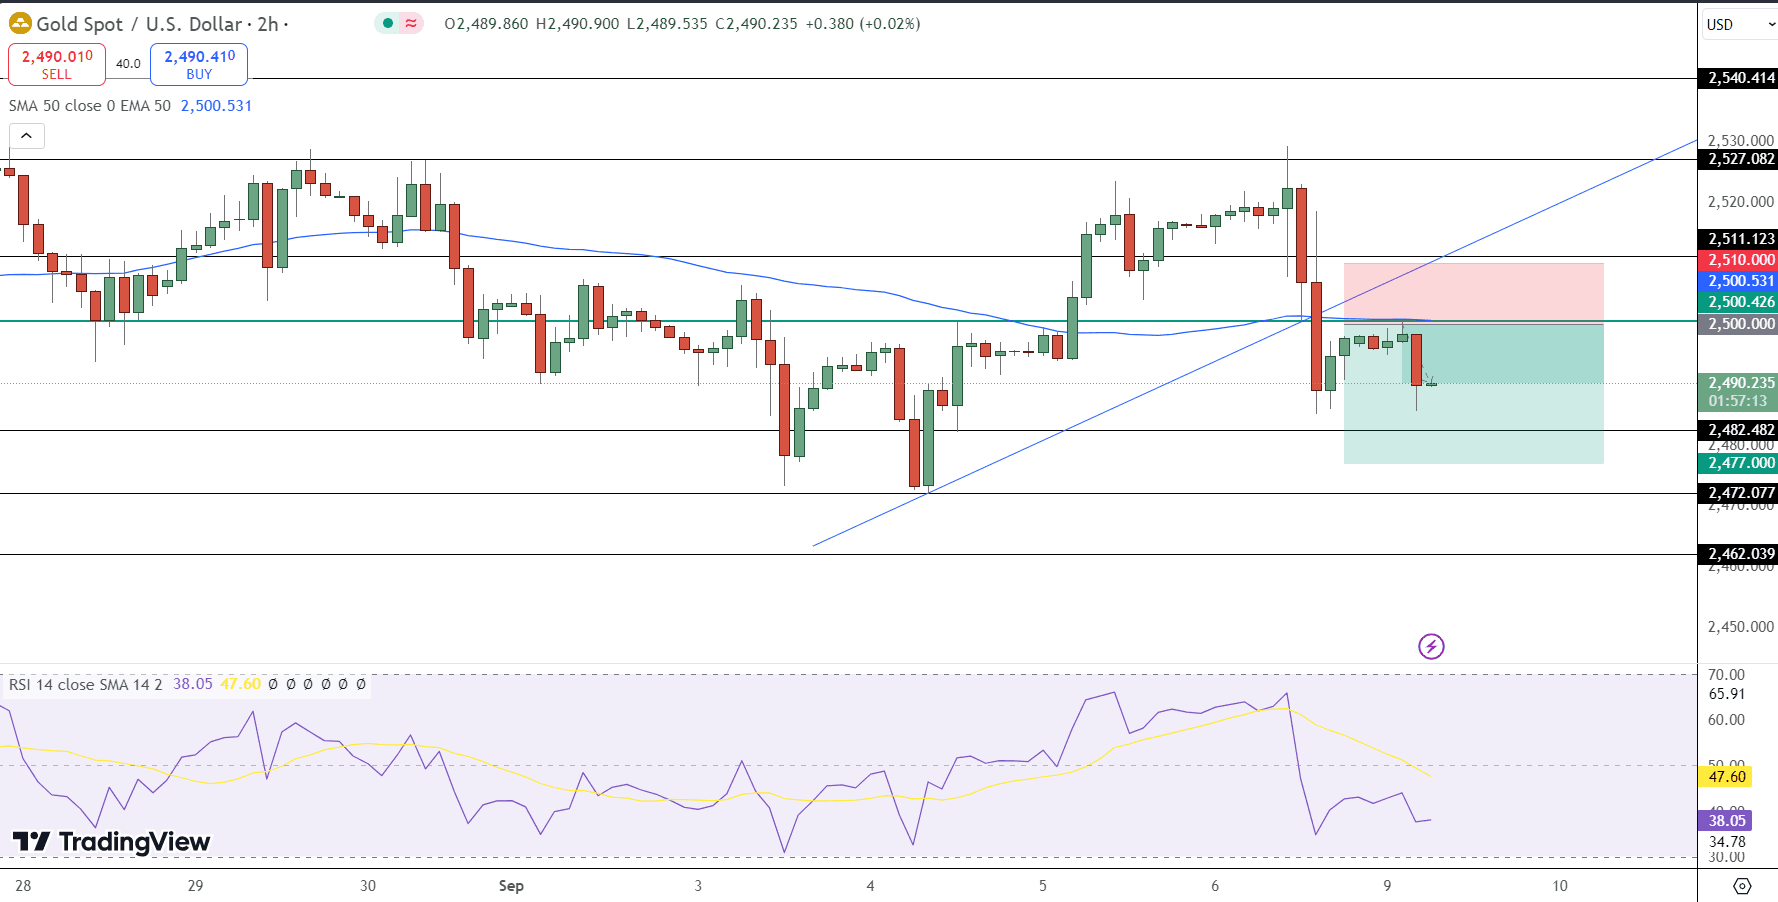Click the Gold Spot symbol logo icon
Screen dimensions: 1778x902
(20, 23)
